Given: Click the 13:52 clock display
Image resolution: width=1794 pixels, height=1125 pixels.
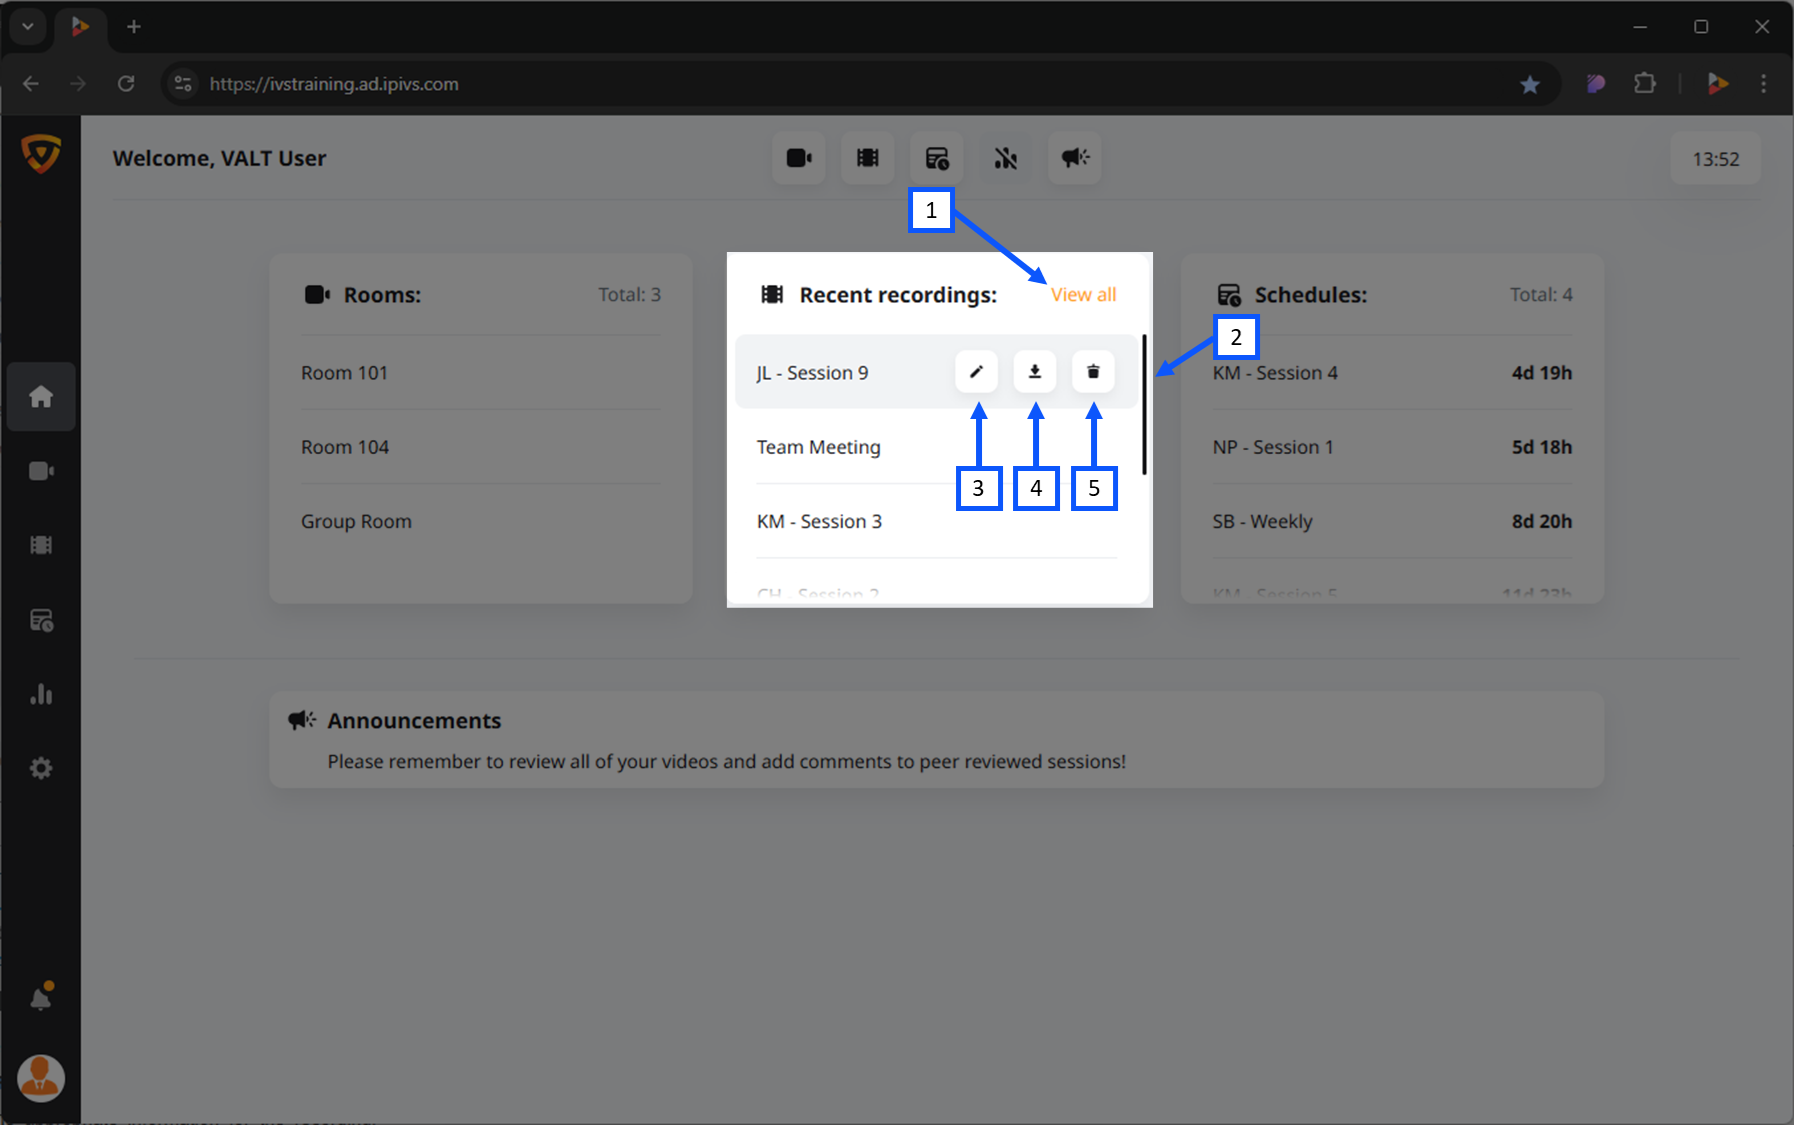Looking at the screenshot, I should pyautogui.click(x=1716, y=159).
